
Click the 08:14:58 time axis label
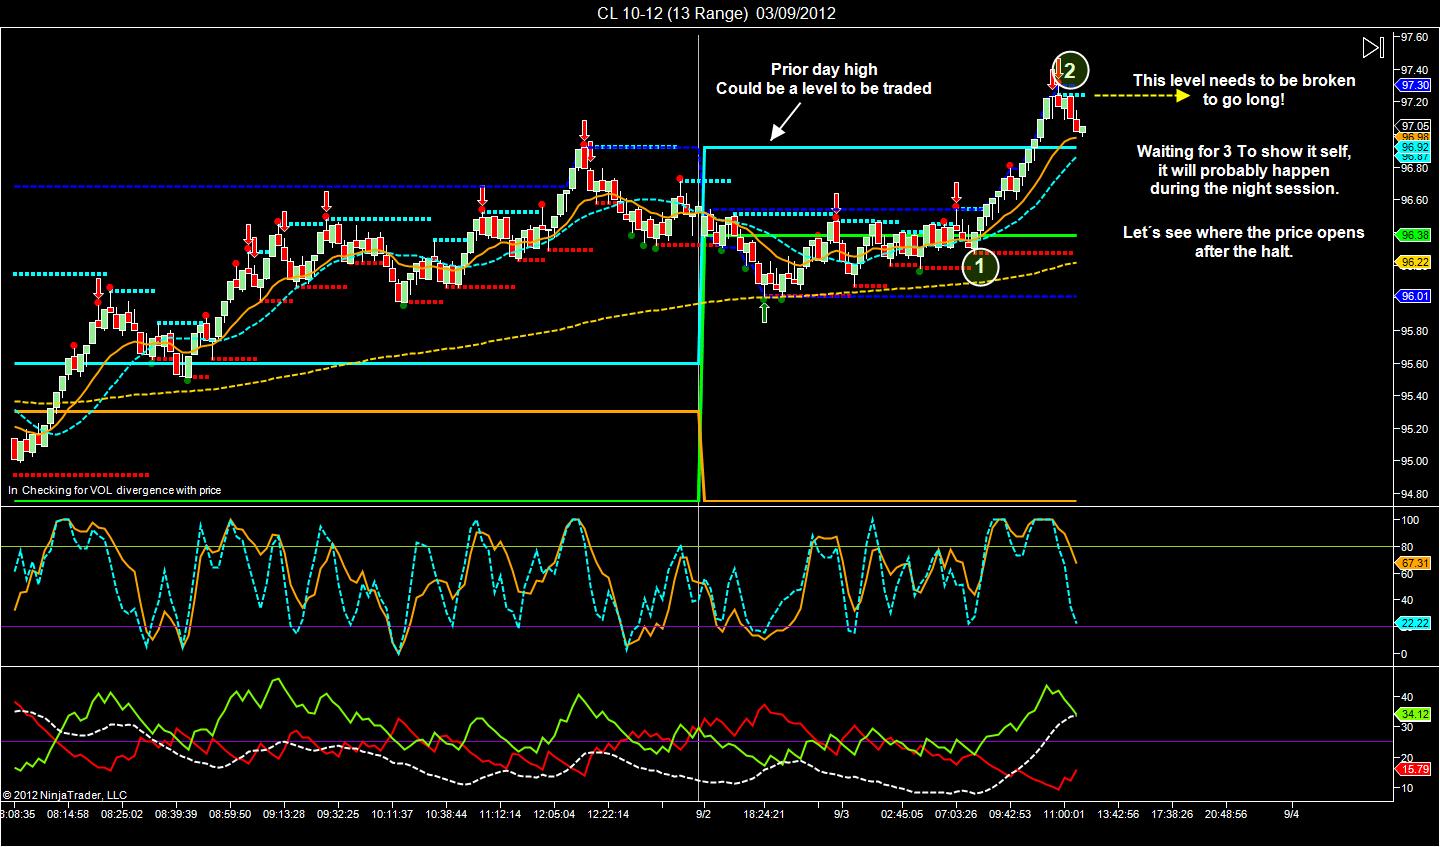69,814
